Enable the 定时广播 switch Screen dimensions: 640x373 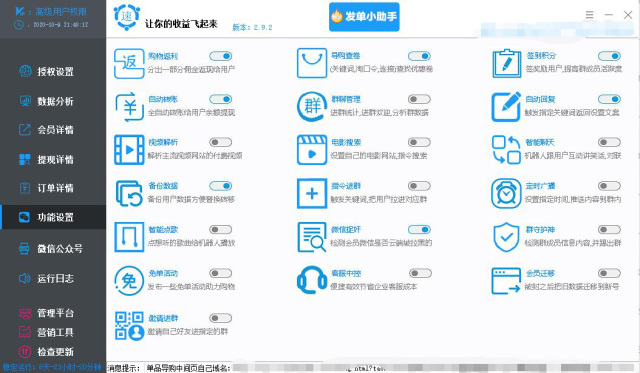pos(609,186)
